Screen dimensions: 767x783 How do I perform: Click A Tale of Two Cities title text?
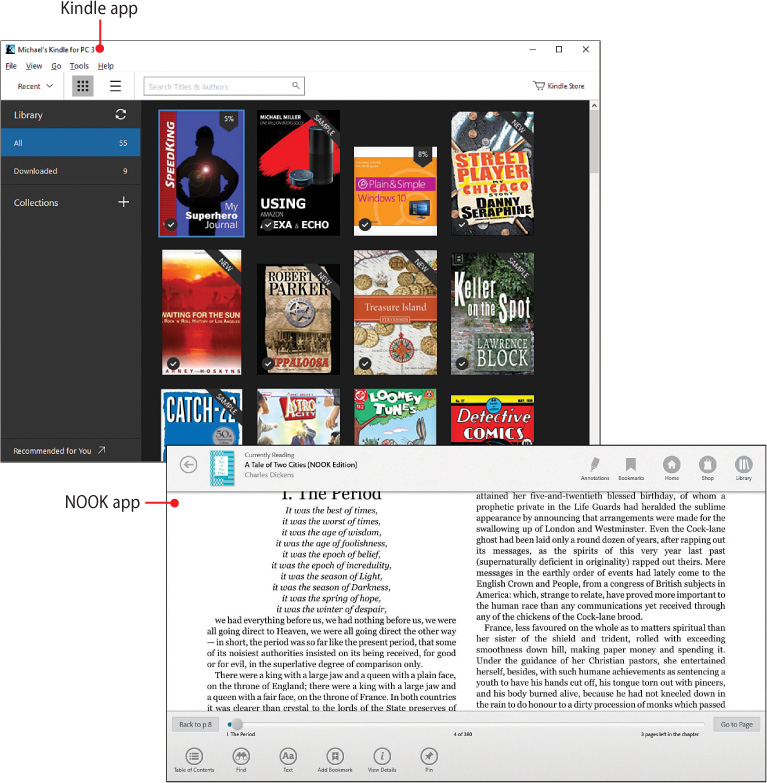pyautogui.click(x=301, y=464)
